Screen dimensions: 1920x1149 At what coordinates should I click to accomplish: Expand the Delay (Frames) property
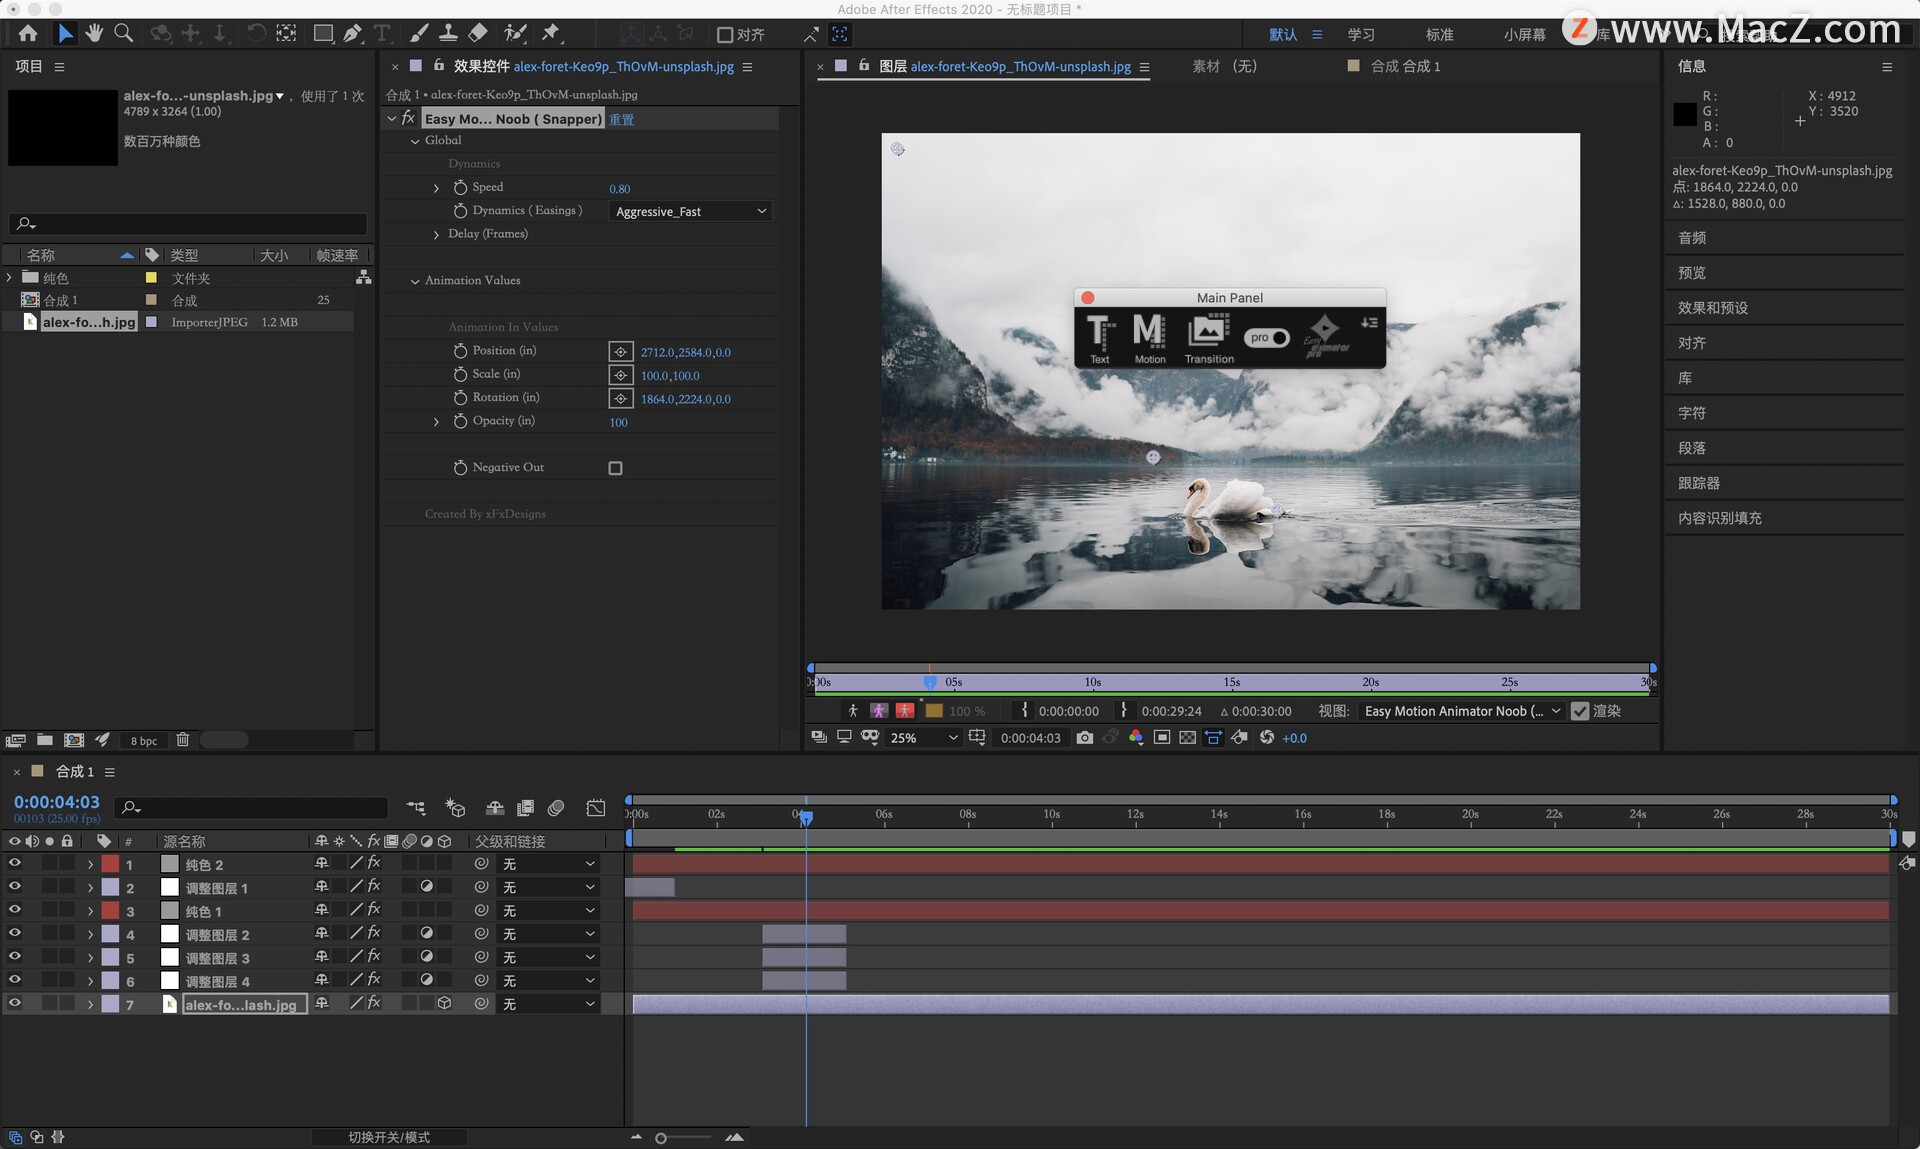click(436, 234)
